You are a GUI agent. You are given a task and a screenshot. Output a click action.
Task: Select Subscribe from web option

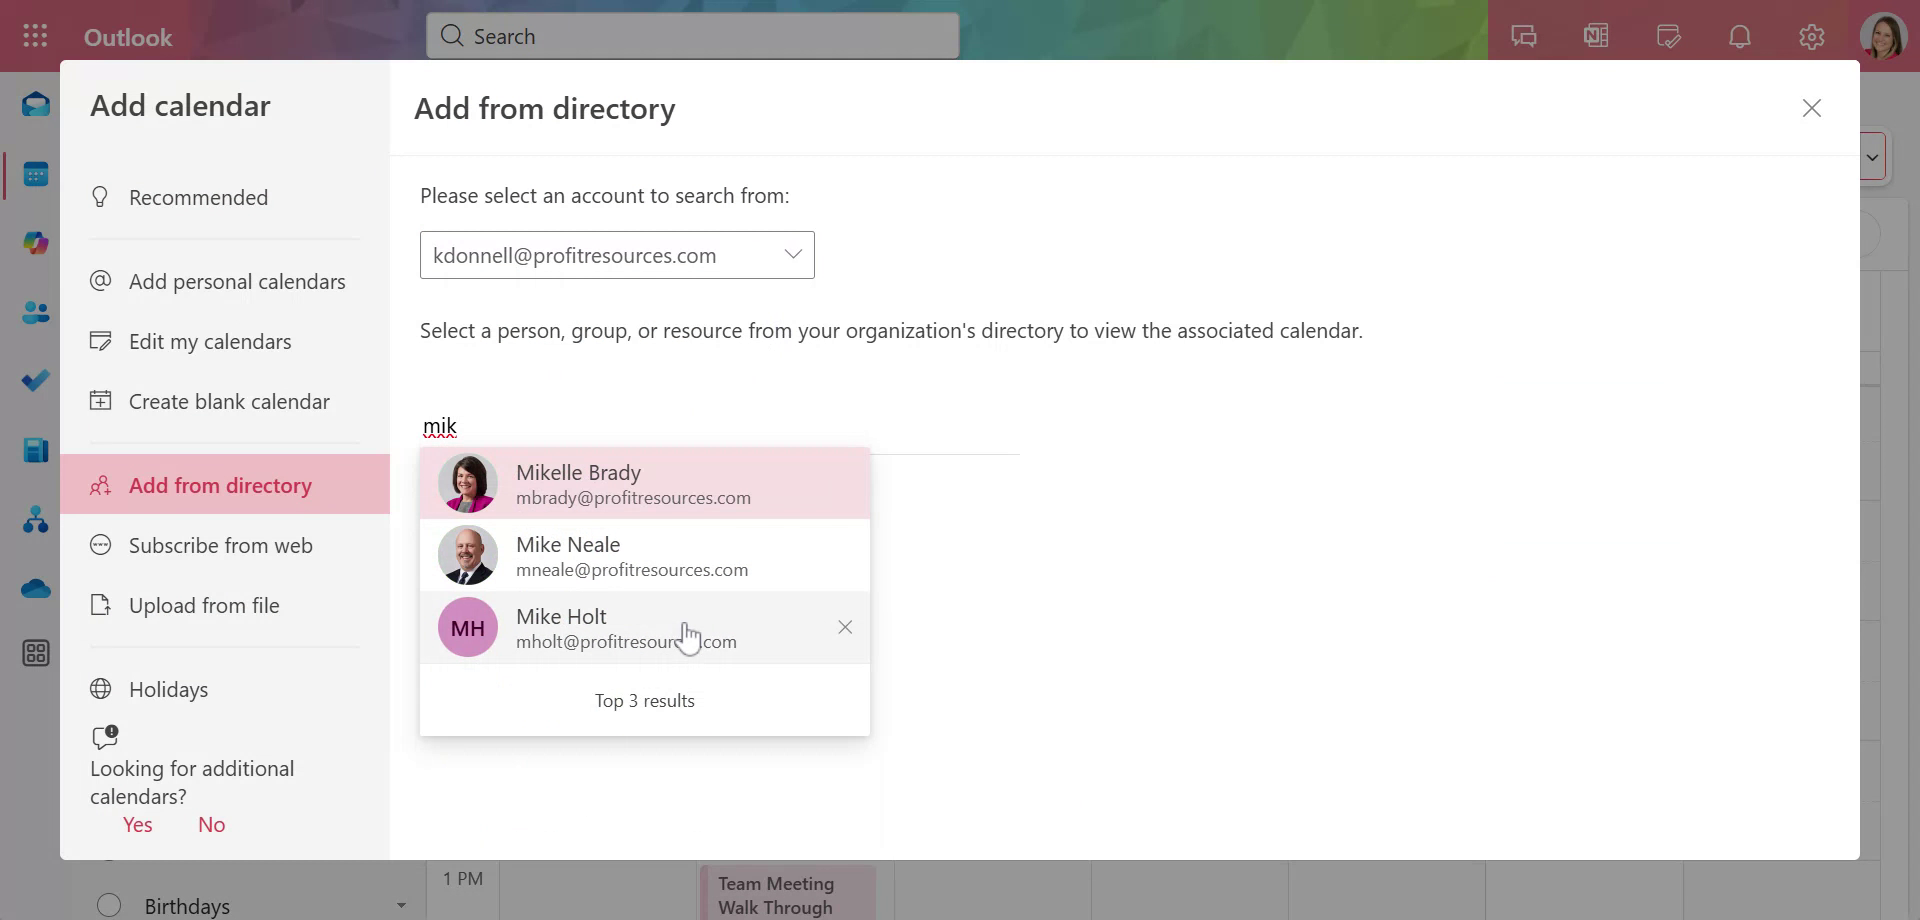[221, 545]
